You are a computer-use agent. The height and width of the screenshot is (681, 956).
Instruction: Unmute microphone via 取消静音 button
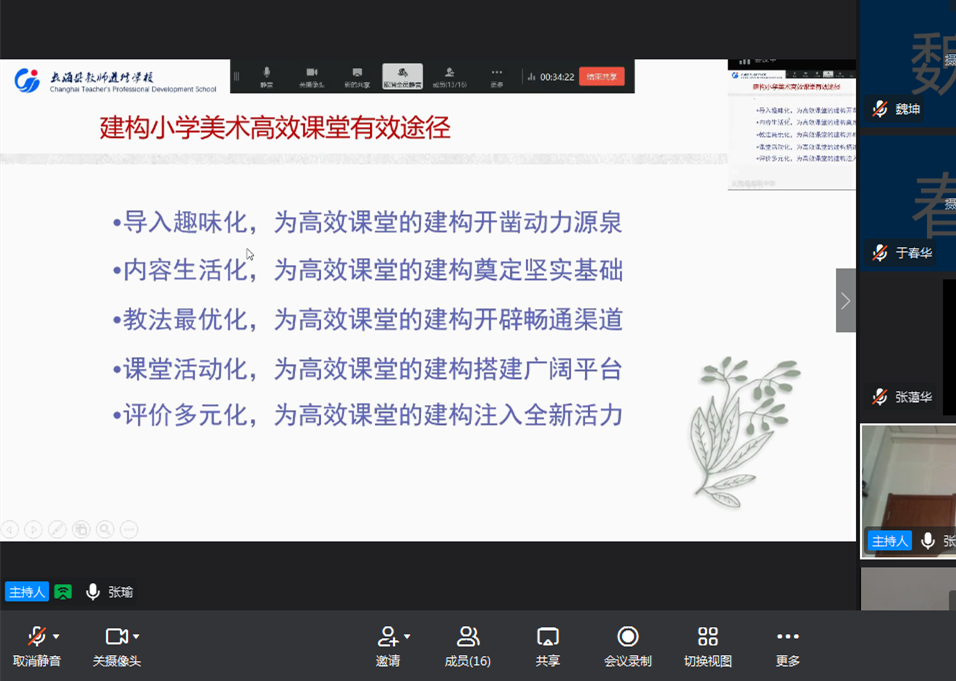[x=37, y=646]
